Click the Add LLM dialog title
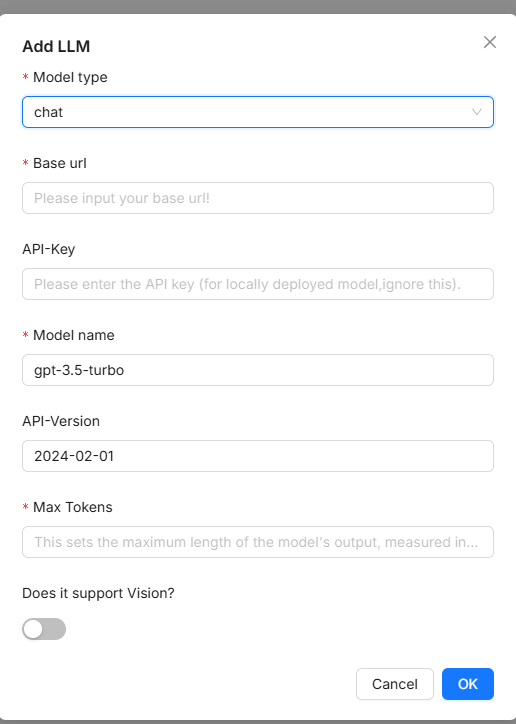 coord(56,46)
